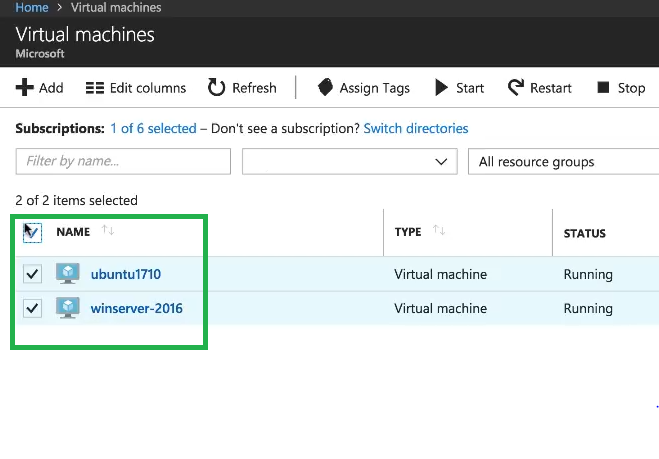Image resolution: width=659 pixels, height=459 pixels.
Task: Toggle the select-all checkbox in header
Action: point(32,233)
